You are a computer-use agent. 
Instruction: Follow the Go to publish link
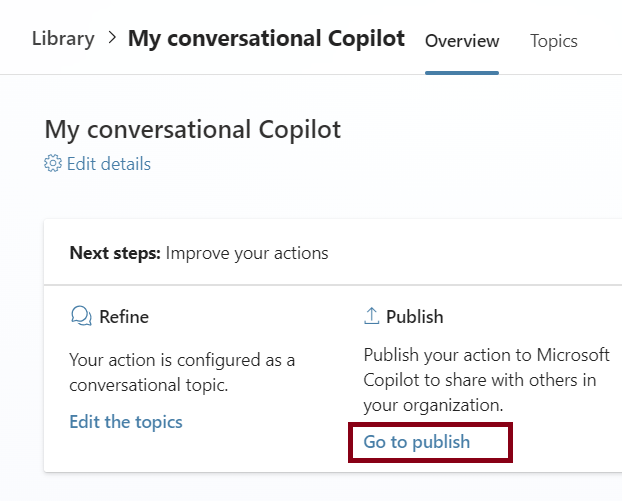[416, 441]
